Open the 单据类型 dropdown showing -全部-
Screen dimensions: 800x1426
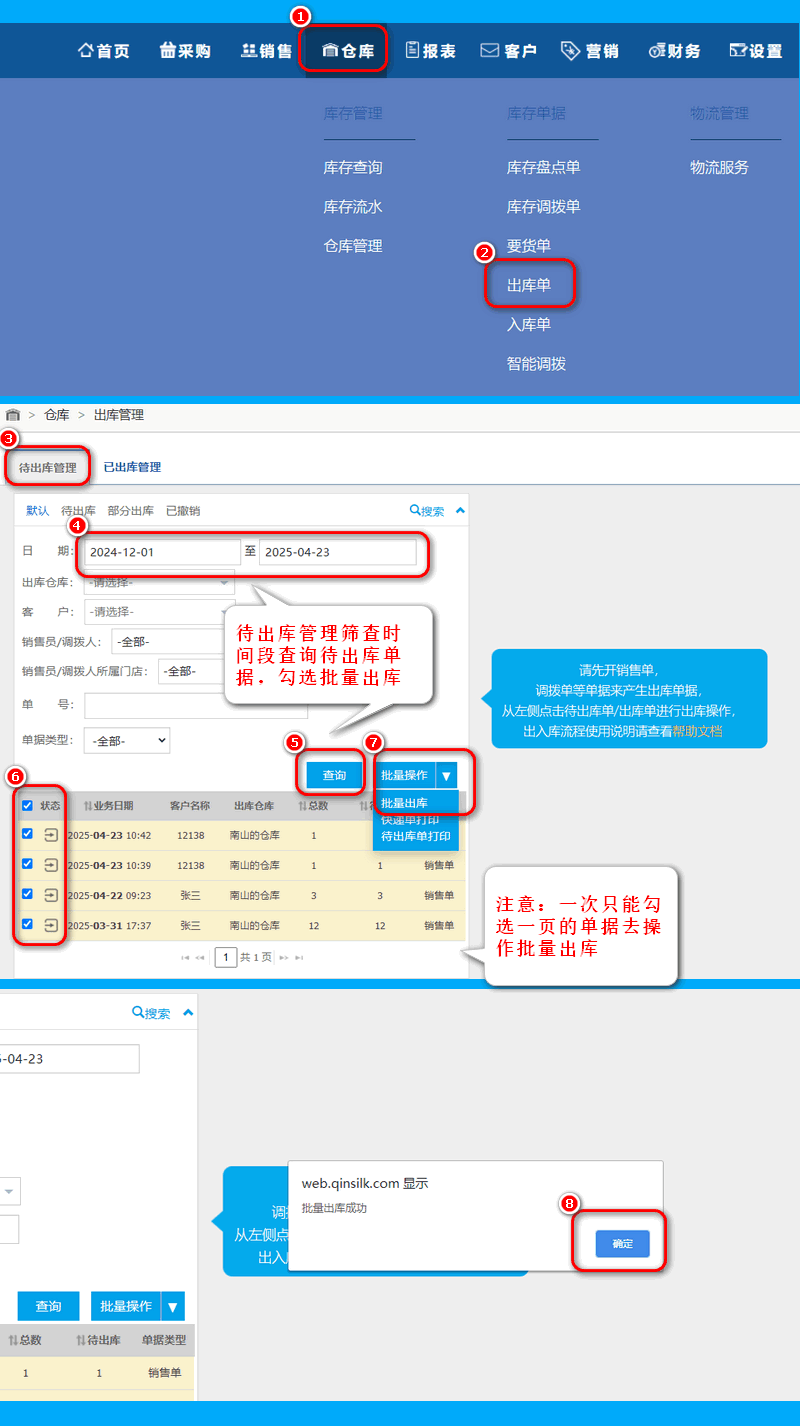point(127,740)
